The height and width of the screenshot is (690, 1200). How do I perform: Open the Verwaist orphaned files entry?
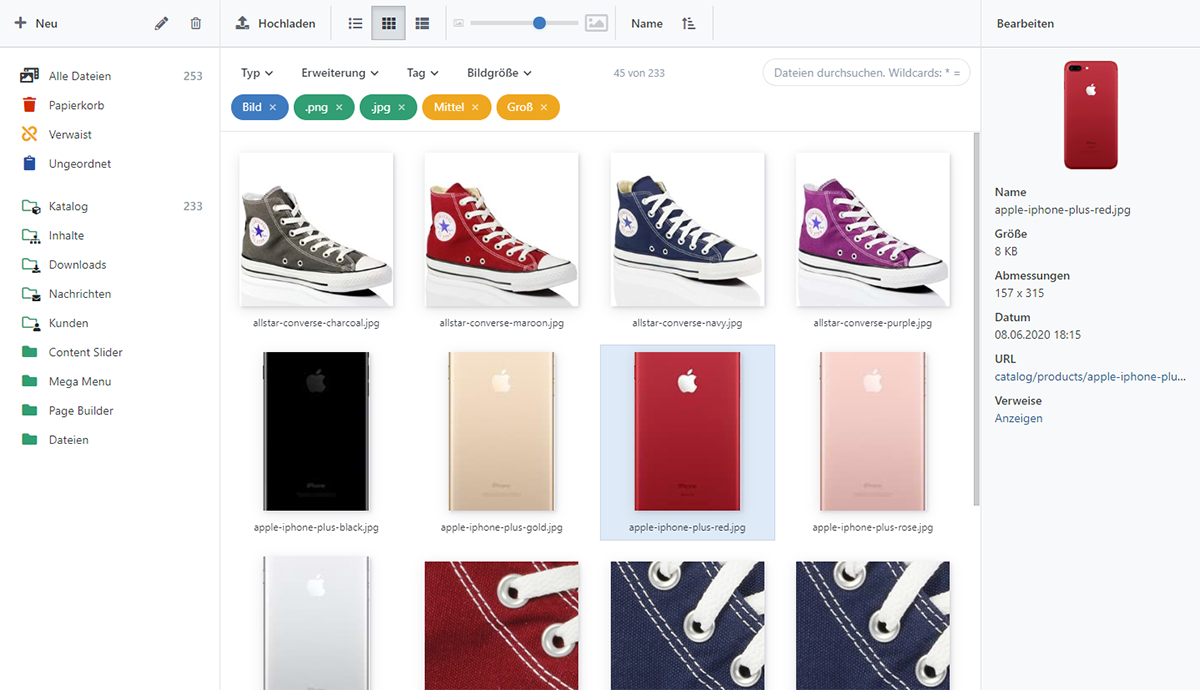(70, 134)
